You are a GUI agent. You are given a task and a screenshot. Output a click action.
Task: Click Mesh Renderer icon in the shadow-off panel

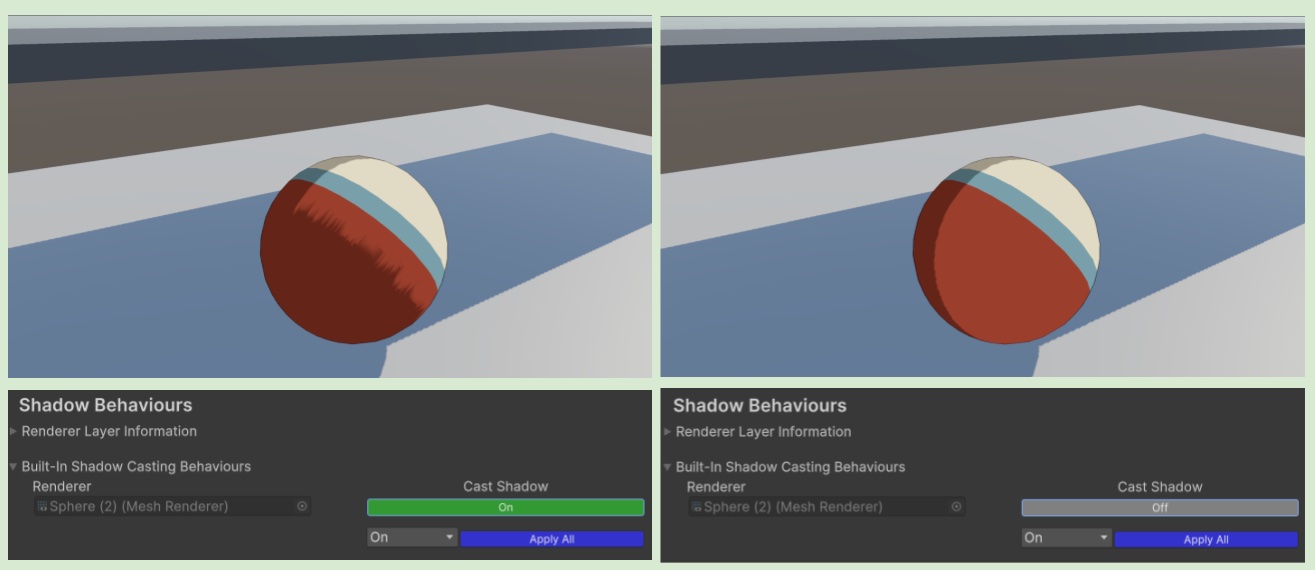pyautogui.click(x=696, y=507)
